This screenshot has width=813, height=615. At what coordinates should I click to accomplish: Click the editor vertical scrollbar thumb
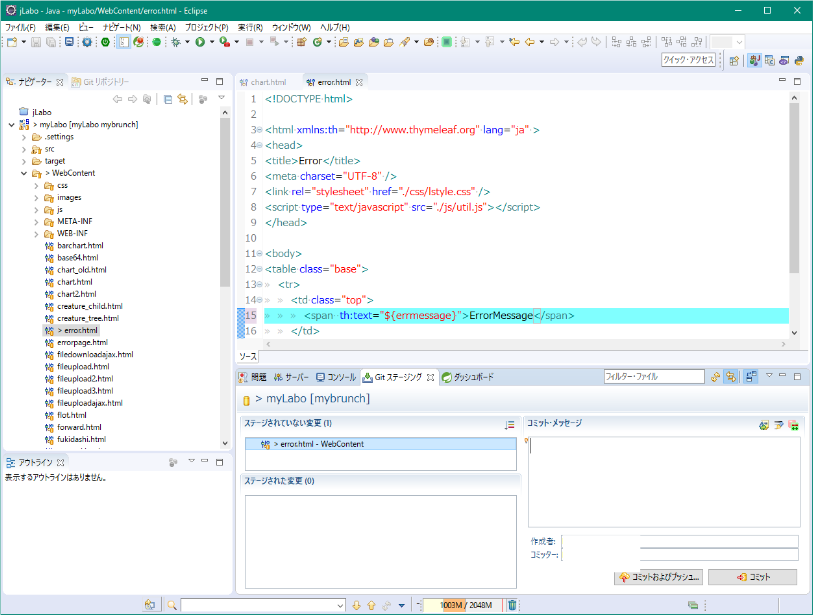[x=794, y=188]
